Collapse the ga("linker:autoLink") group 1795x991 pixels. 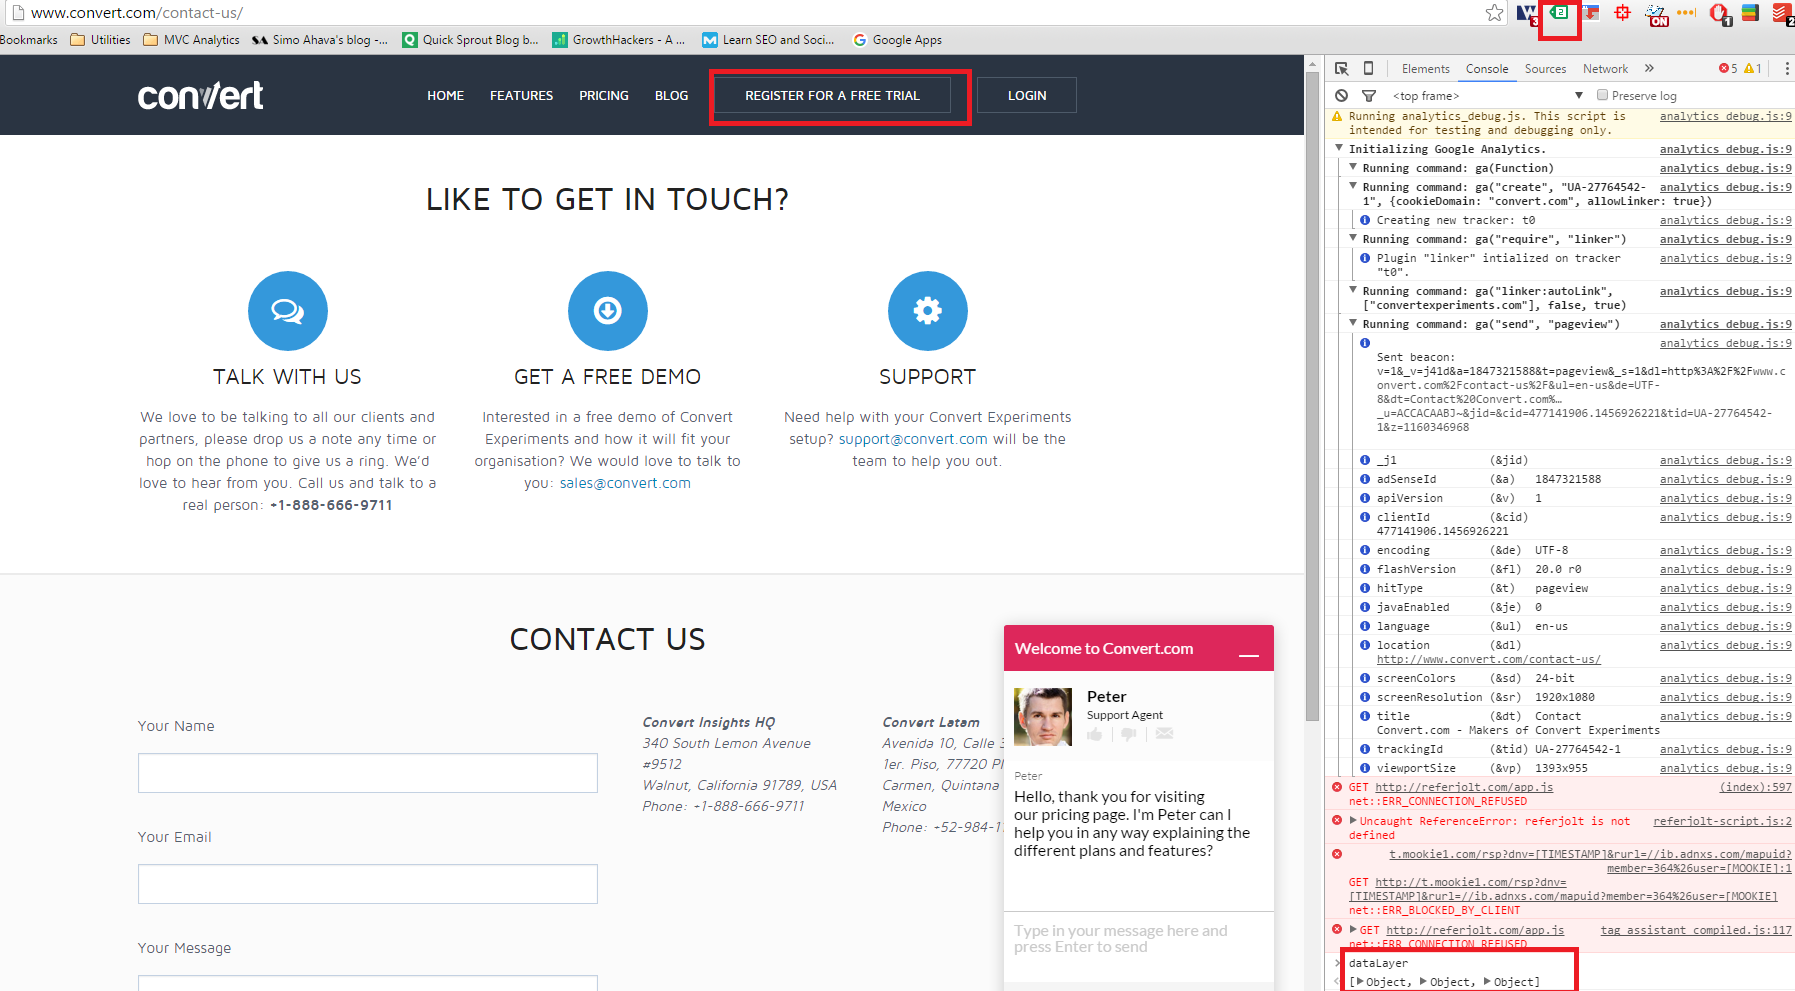point(1353,291)
